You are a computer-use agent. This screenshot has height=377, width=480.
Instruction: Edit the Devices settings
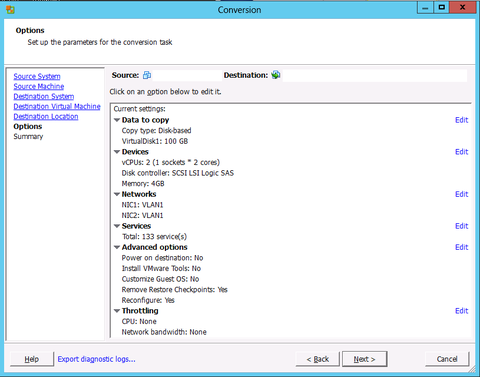462,152
